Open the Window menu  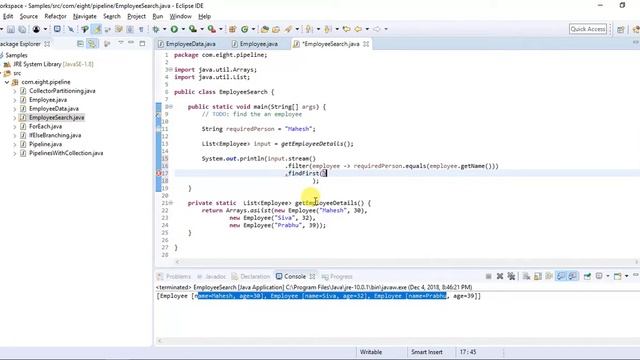click(x=180, y=16)
